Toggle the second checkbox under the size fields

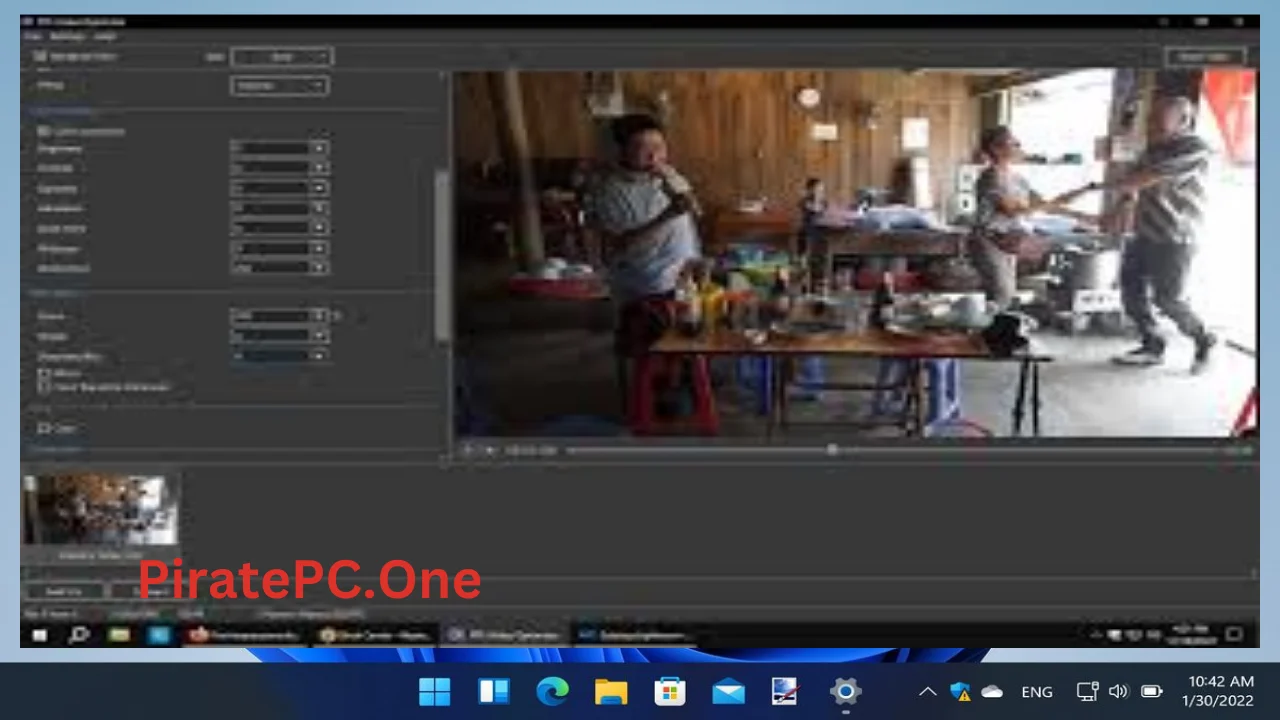pyautogui.click(x=43, y=386)
